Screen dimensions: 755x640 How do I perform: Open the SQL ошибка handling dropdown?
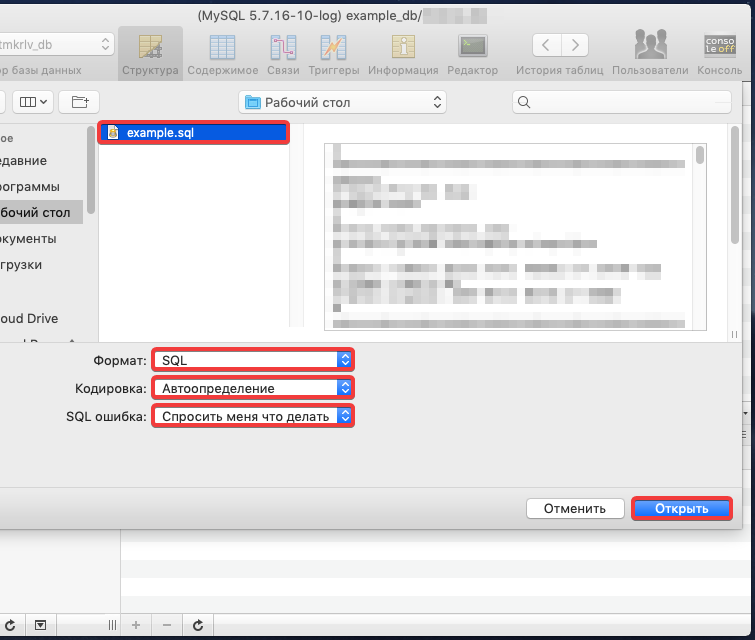click(252, 416)
